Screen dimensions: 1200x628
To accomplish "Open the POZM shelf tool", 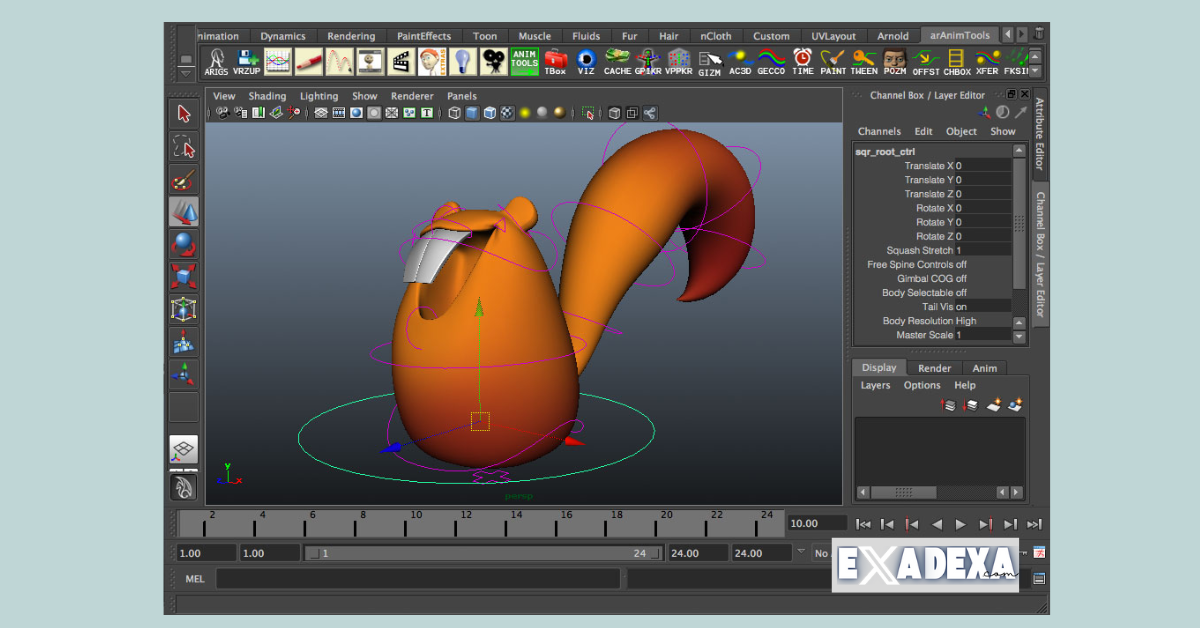I will pyautogui.click(x=895, y=58).
